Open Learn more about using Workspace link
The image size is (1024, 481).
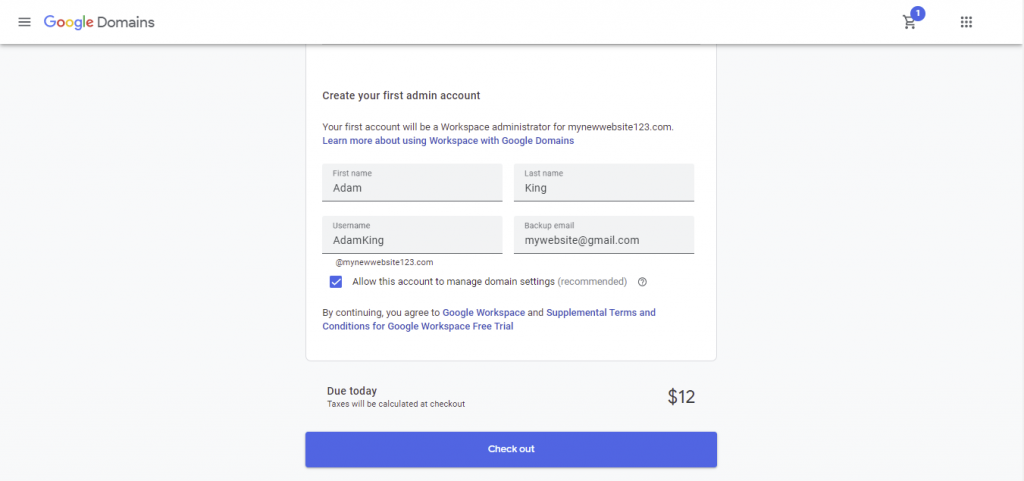(x=448, y=141)
